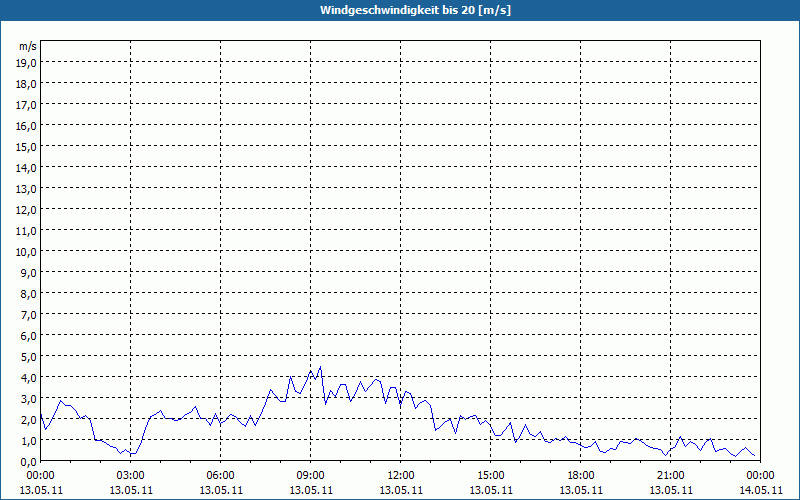Click the '13.05.11' date under 03:00
800x500 pixels.
pos(131,490)
